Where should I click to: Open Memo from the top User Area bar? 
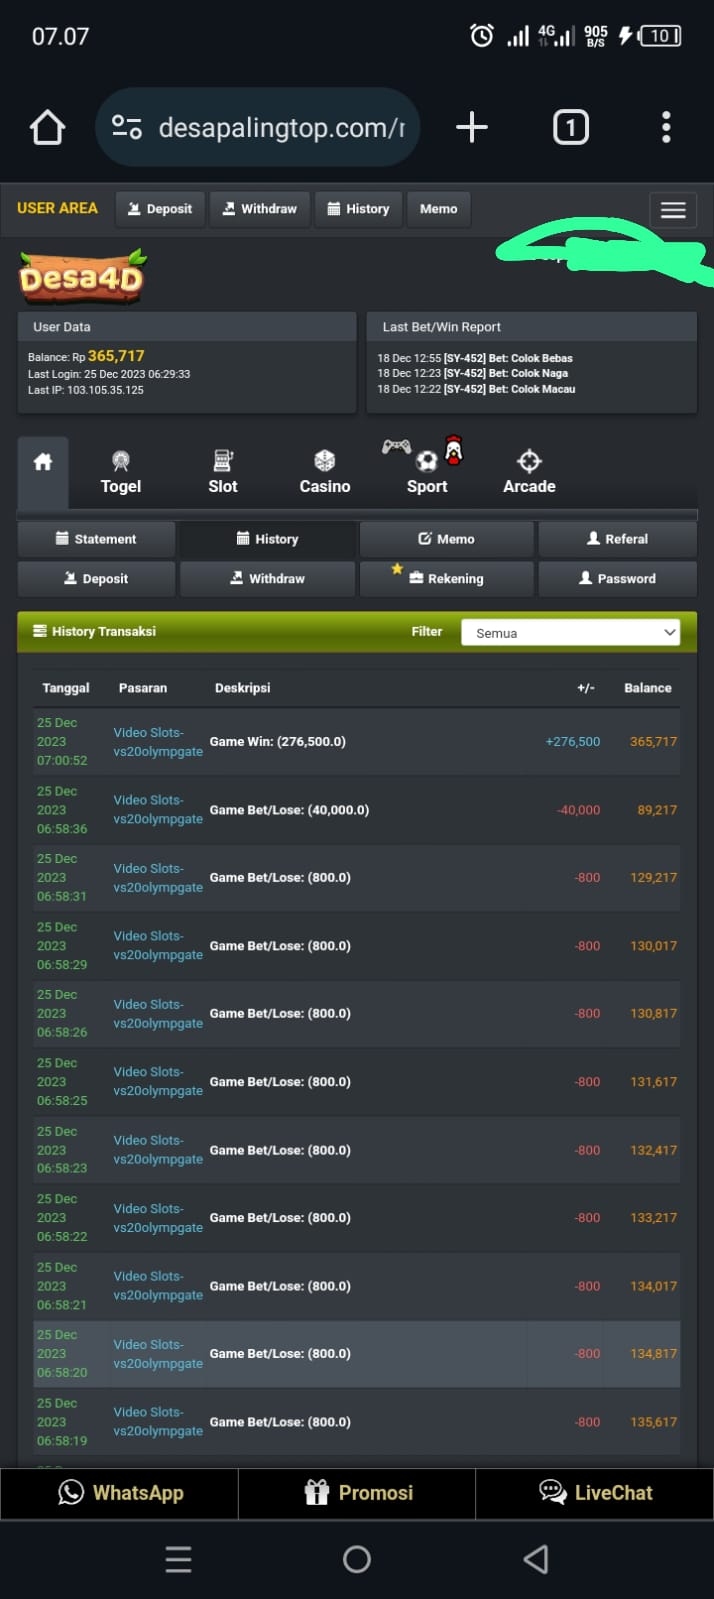[438, 209]
